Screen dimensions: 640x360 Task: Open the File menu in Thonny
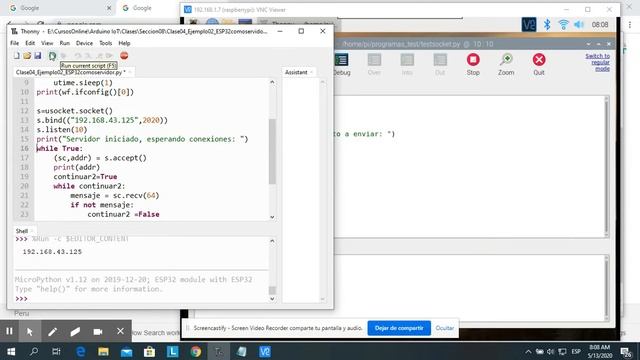(x=15, y=43)
